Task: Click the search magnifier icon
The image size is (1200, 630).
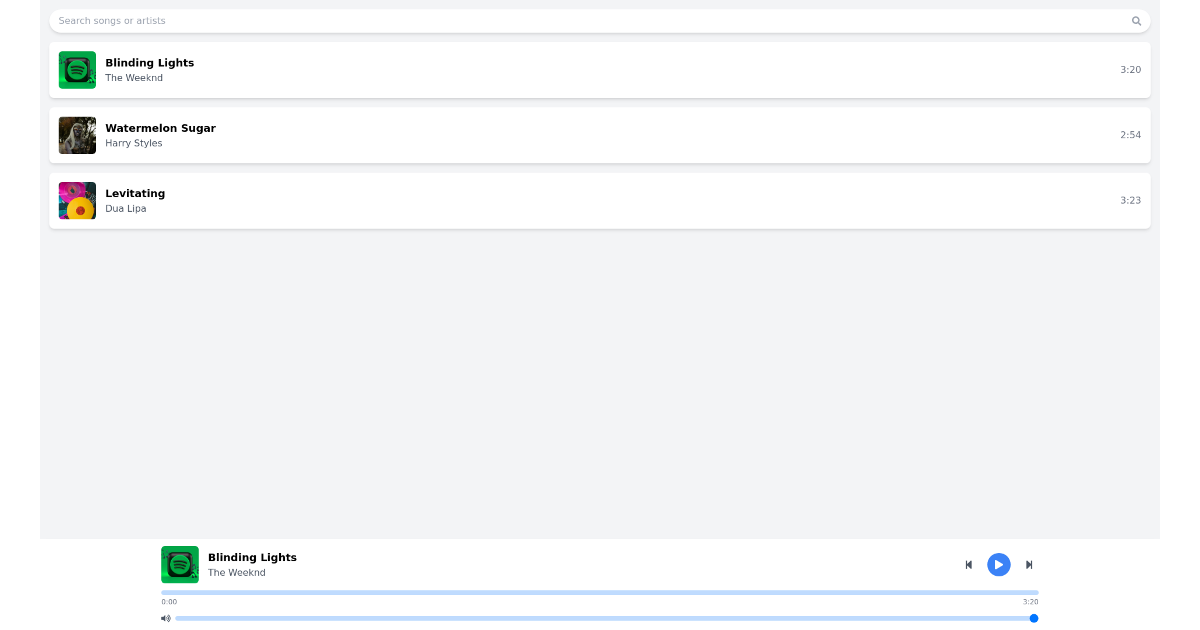Action: (1136, 21)
